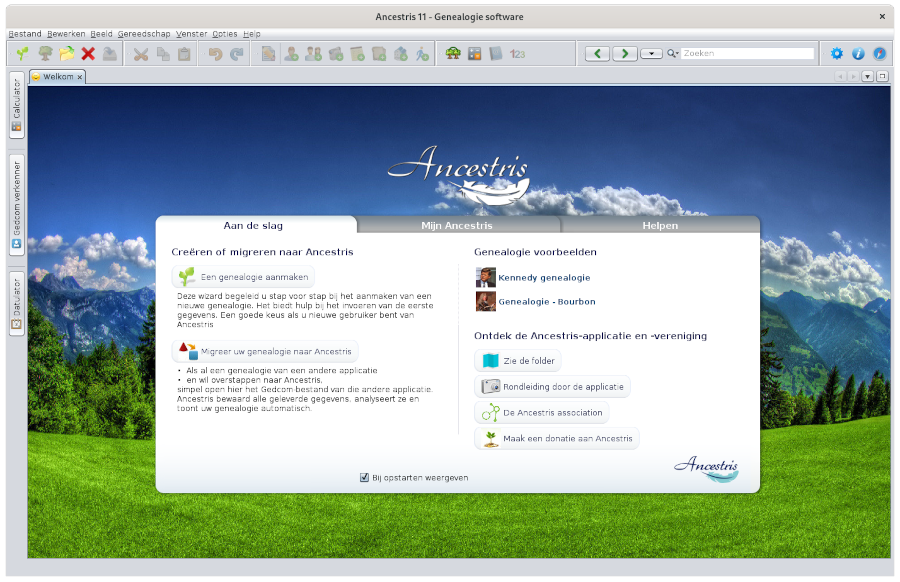Screen dimensions: 900x582
Task: Click the calculator toolbar icon
Action: [475, 54]
